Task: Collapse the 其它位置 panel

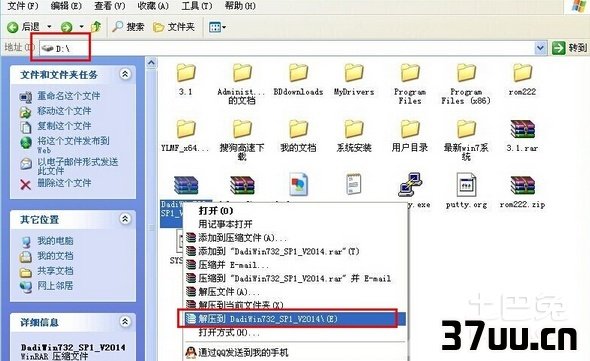Action: click(x=125, y=218)
